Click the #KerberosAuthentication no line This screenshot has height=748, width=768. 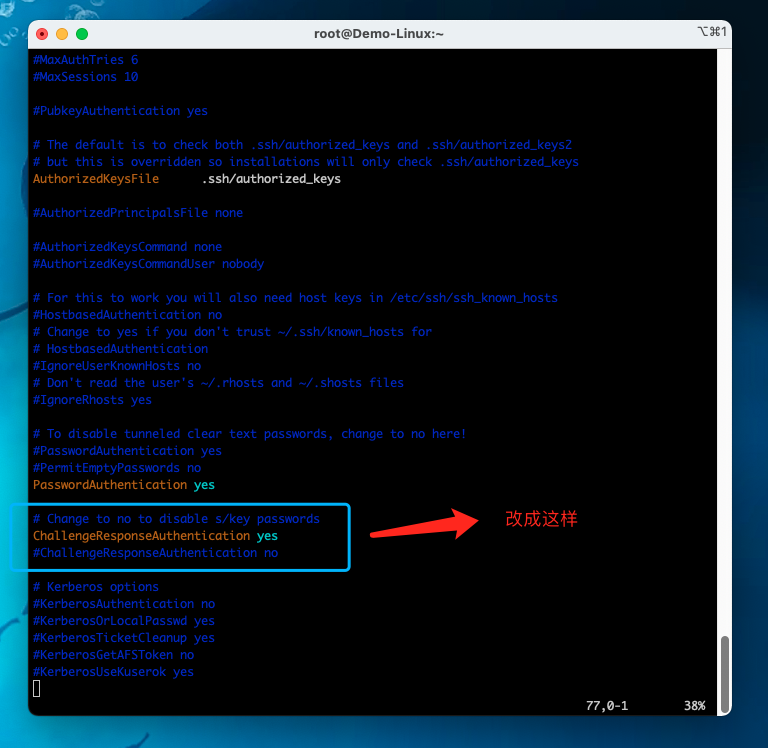click(124, 604)
